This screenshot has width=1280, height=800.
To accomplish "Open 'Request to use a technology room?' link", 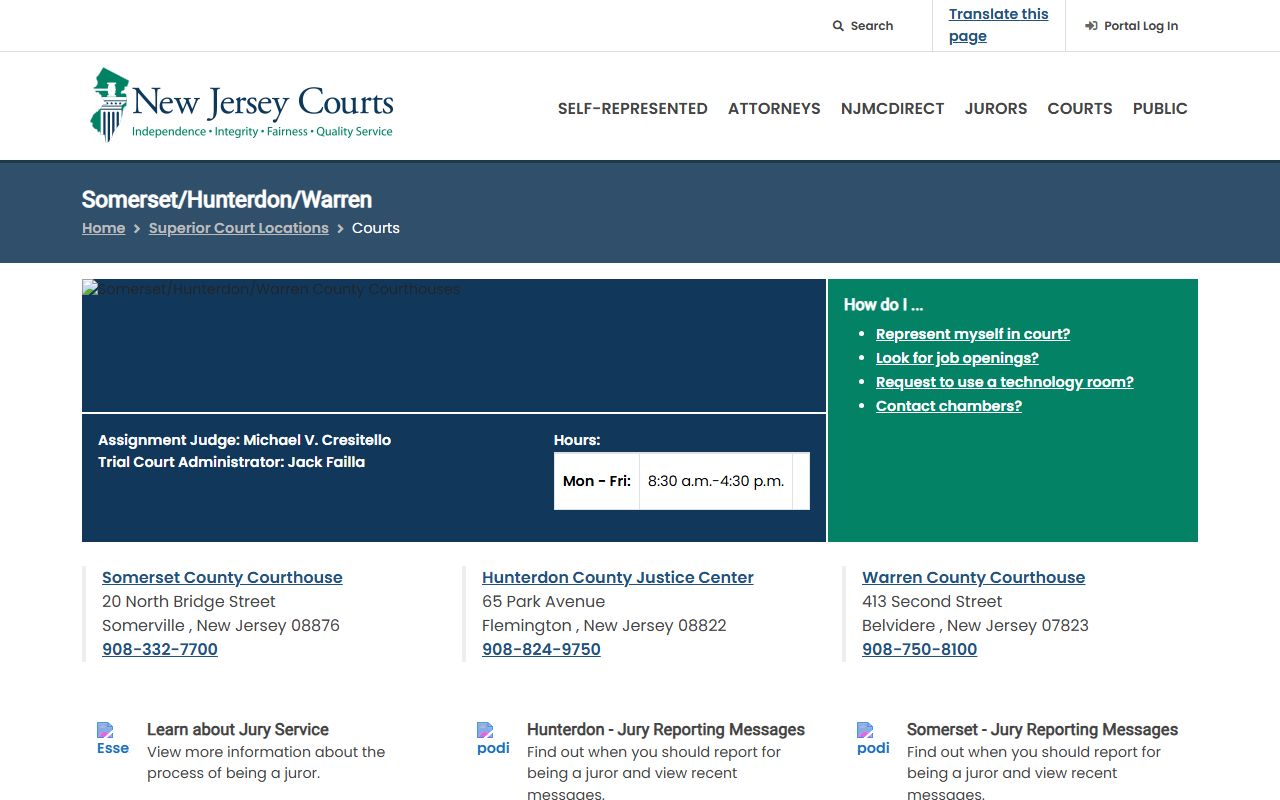I will tap(1005, 382).
